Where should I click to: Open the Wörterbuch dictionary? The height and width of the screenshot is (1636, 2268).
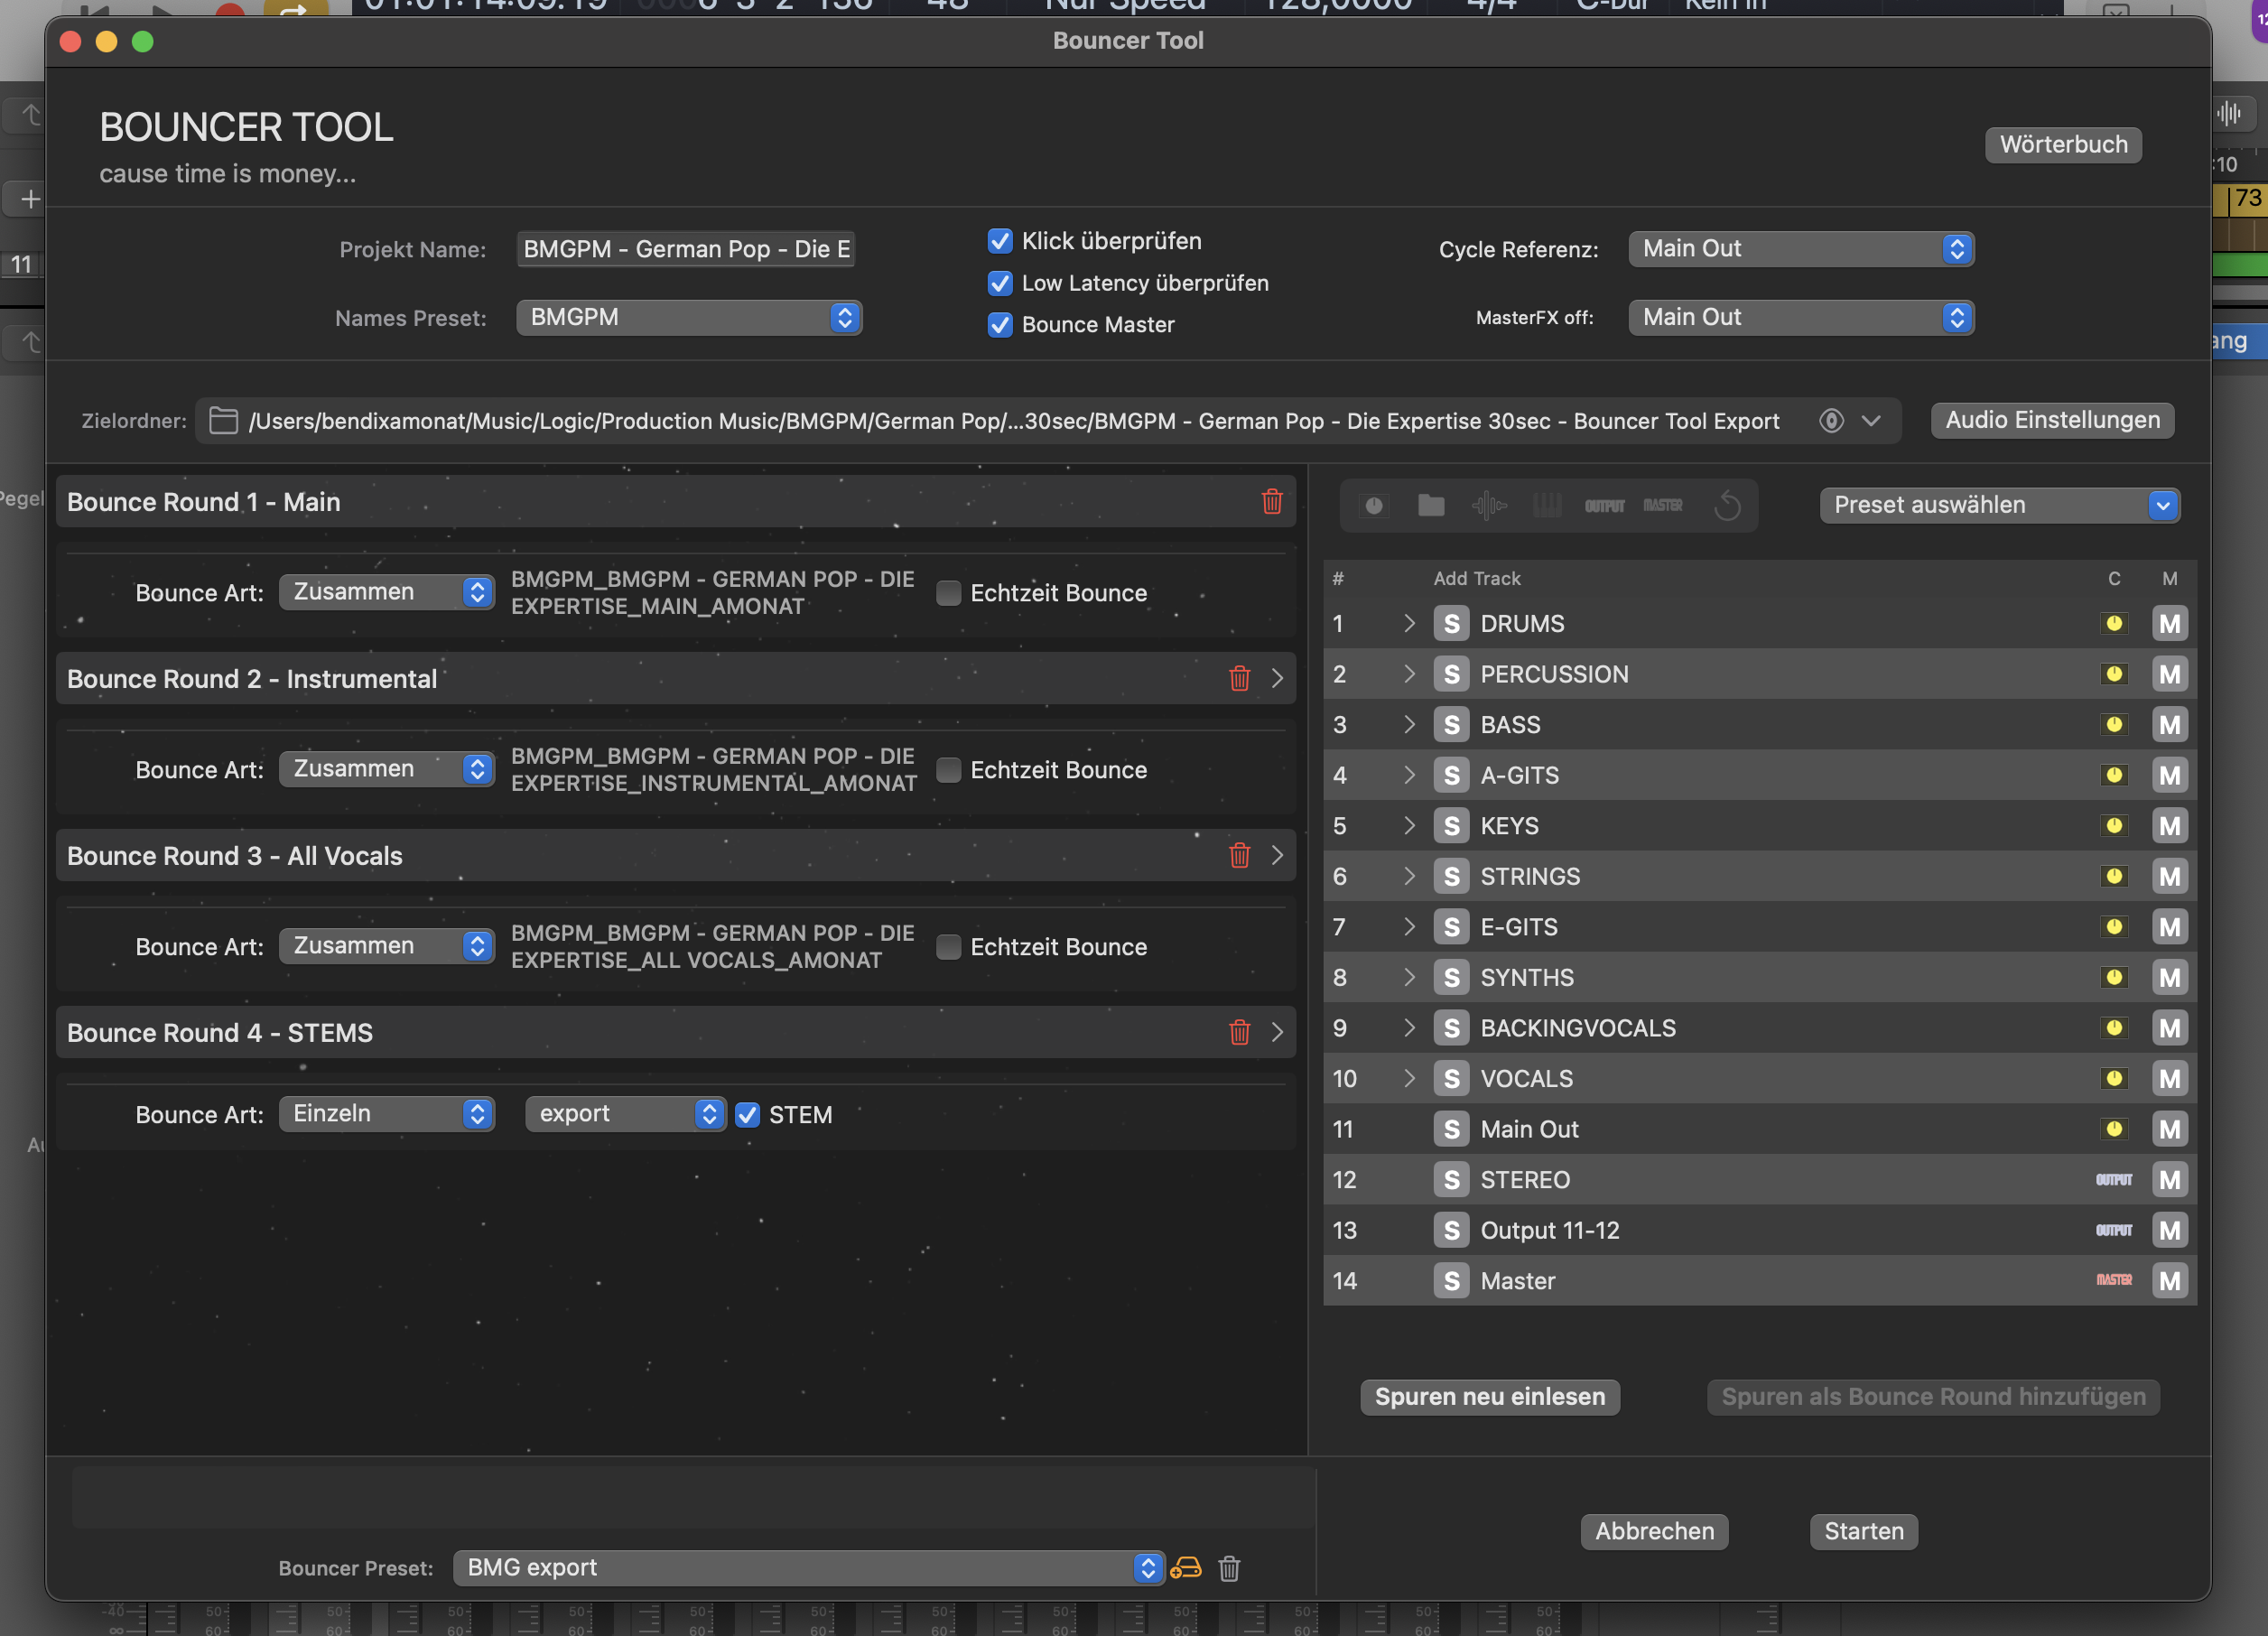click(x=2062, y=144)
